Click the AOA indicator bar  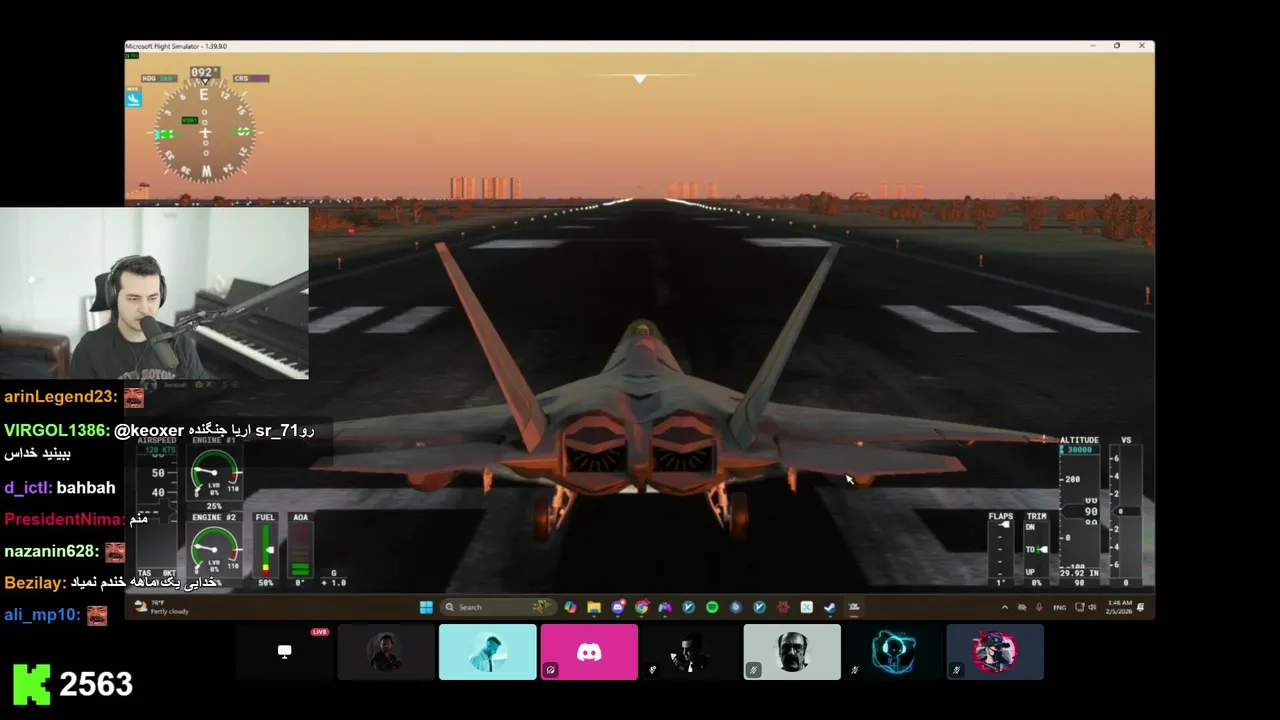click(x=300, y=549)
